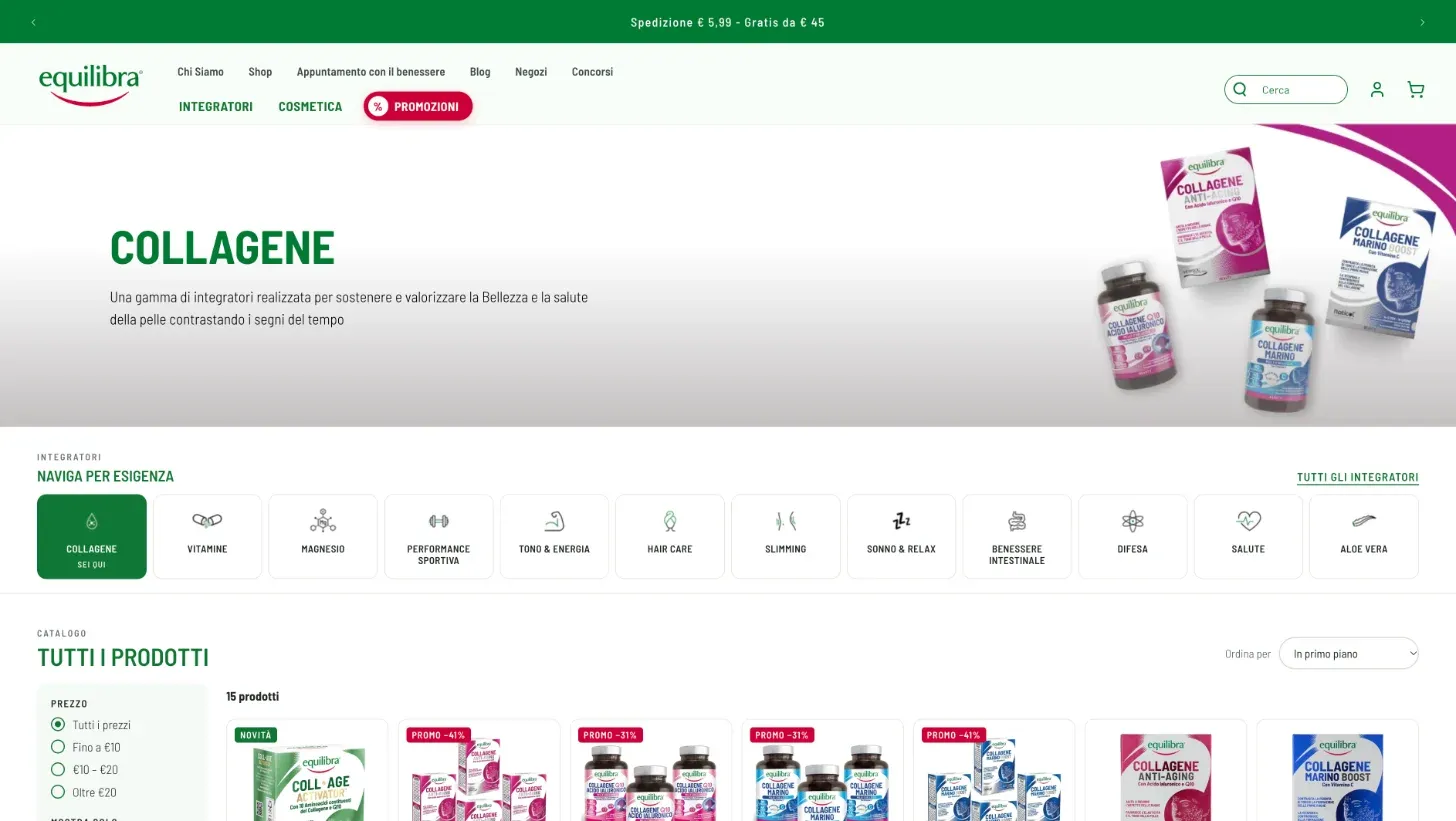This screenshot has height=821, width=1456.
Task: Open Salute category tile
Action: point(1248,537)
